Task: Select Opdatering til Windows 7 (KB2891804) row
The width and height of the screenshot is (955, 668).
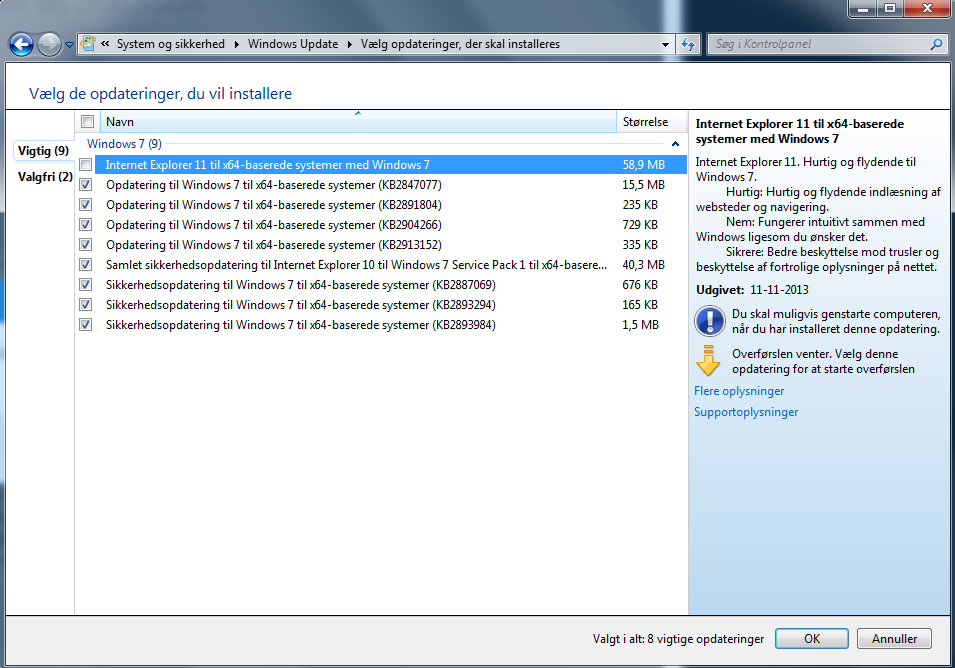Action: pos(390,205)
